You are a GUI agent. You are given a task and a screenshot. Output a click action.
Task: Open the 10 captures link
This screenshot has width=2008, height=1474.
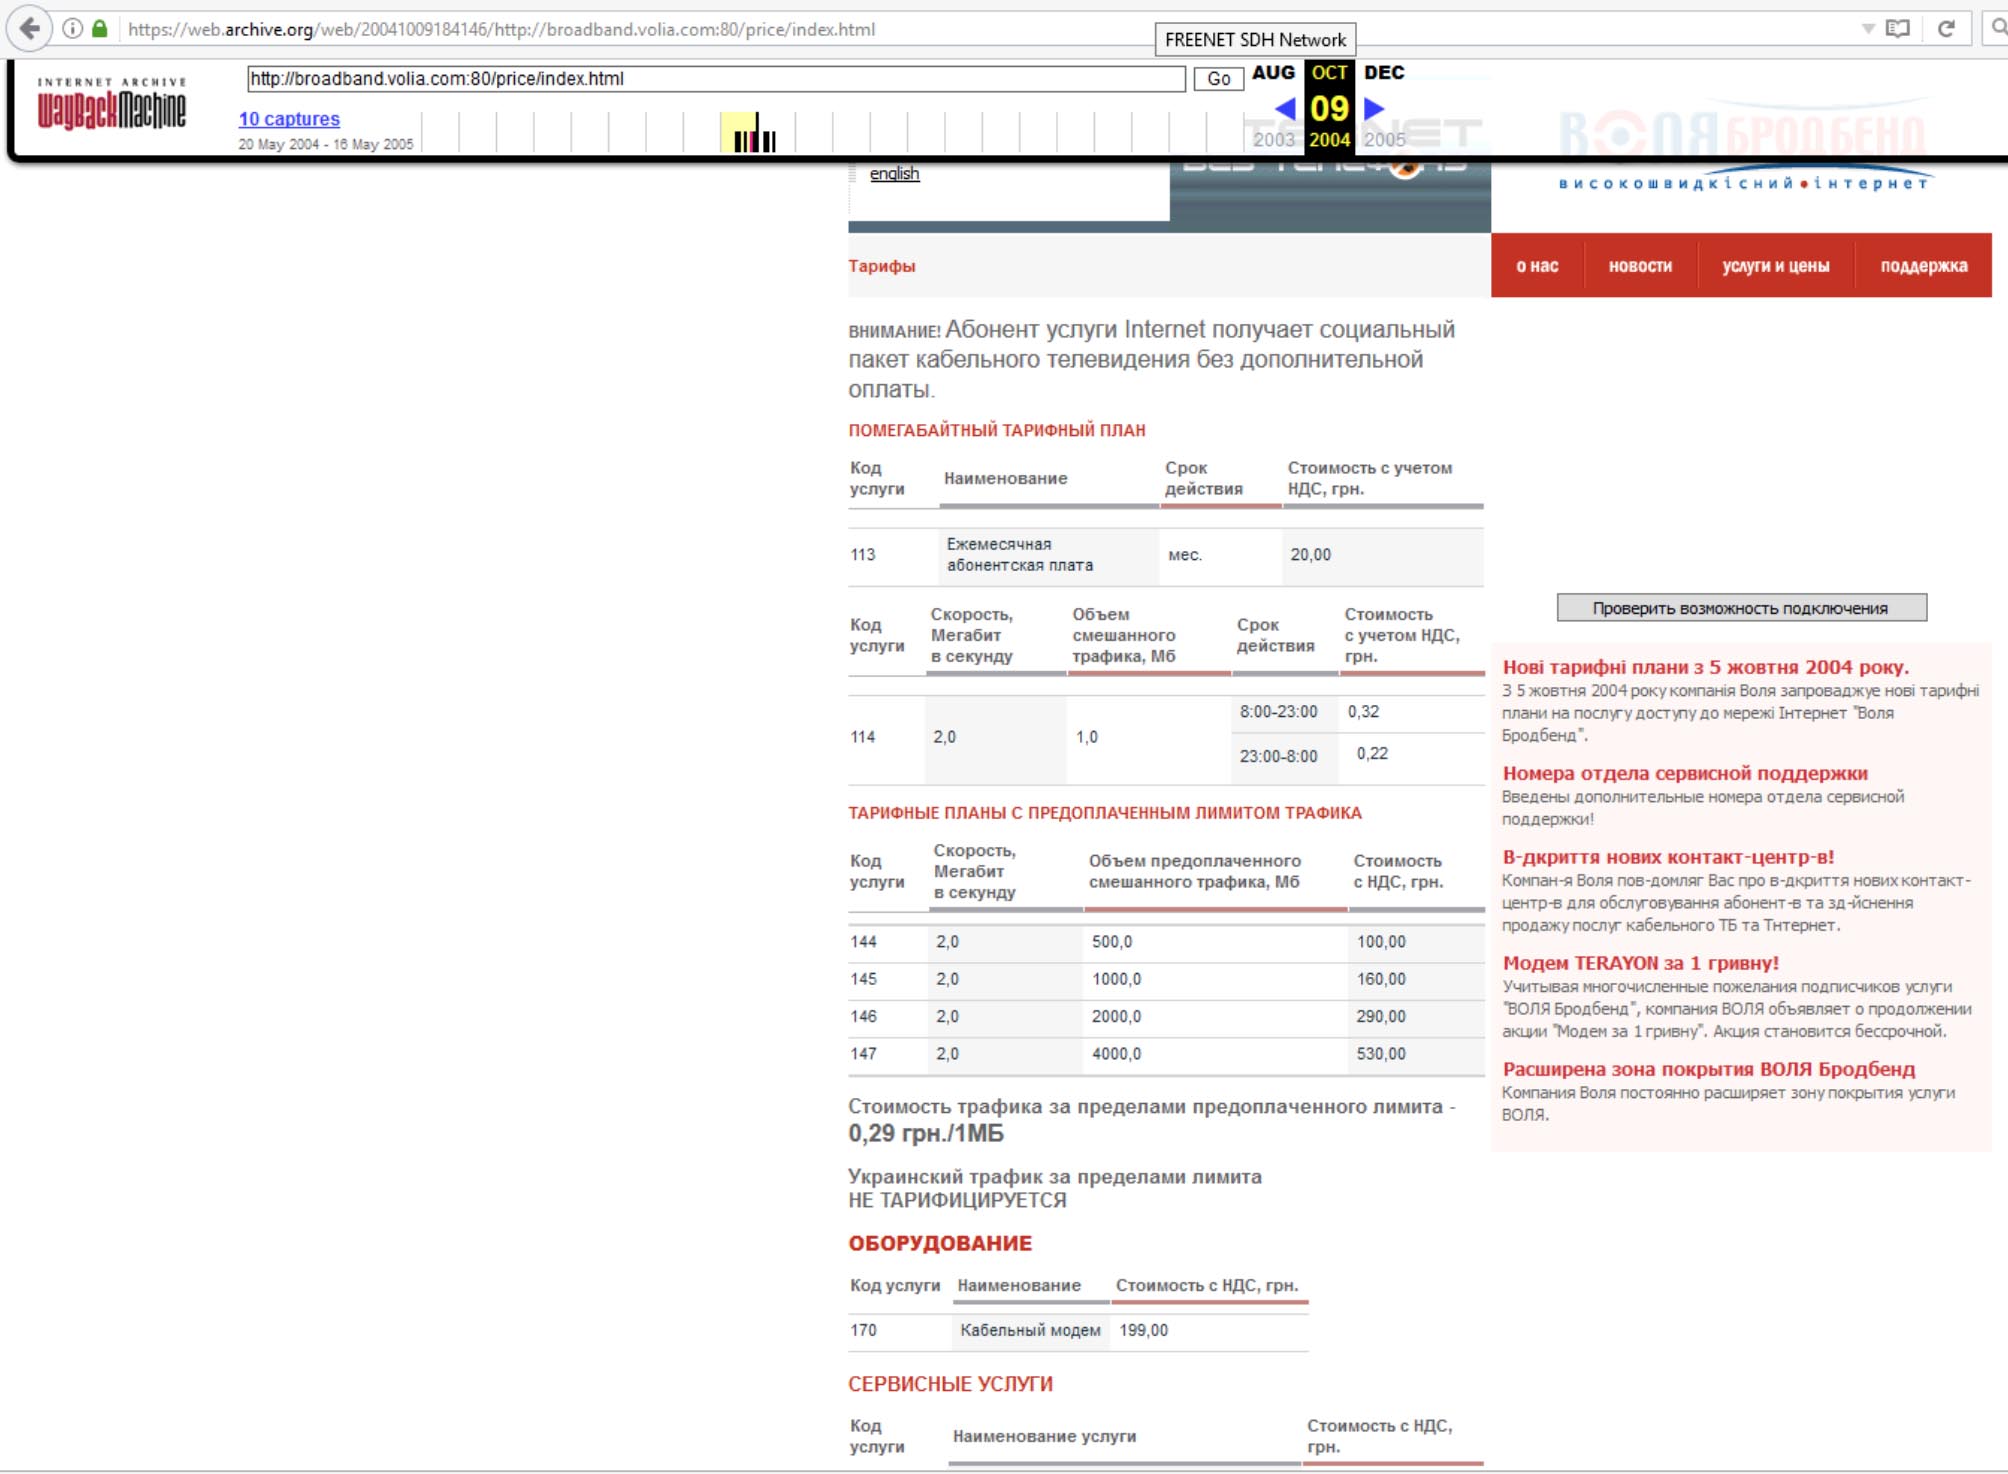[x=289, y=119]
